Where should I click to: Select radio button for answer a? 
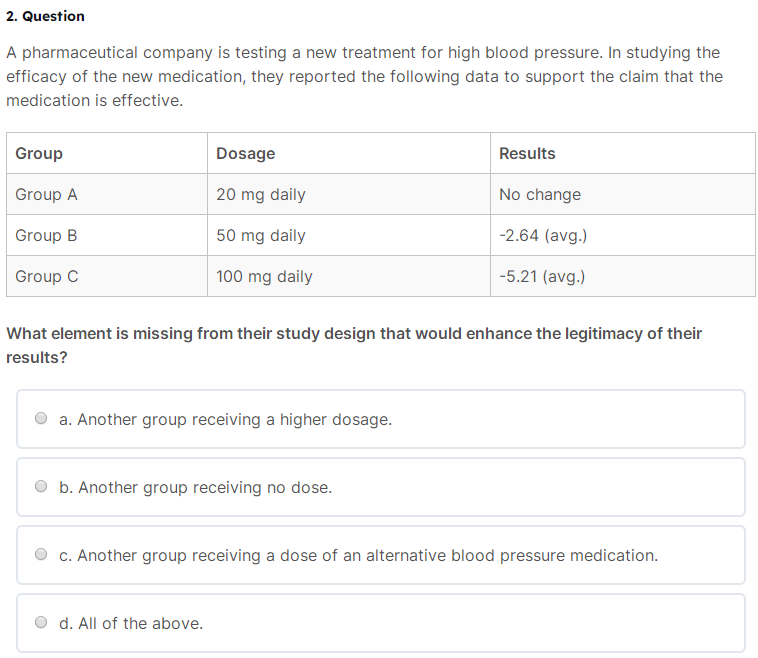pyautogui.click(x=41, y=418)
